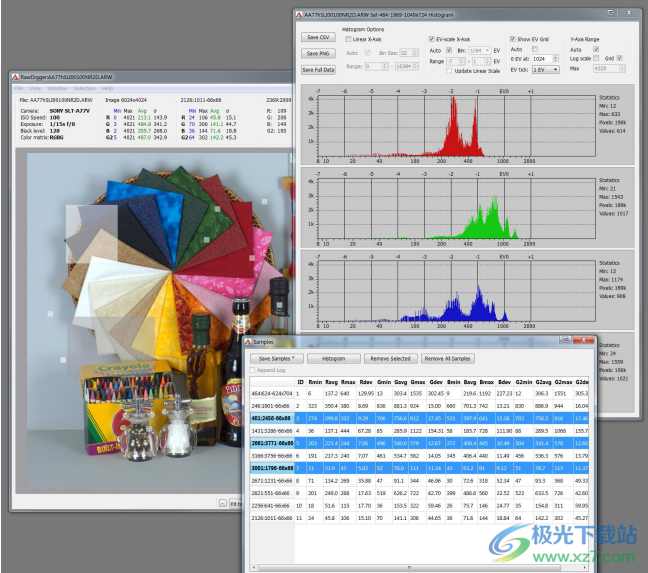Toggle the Auto checkbox under EV-scale X-Axis

449,50
